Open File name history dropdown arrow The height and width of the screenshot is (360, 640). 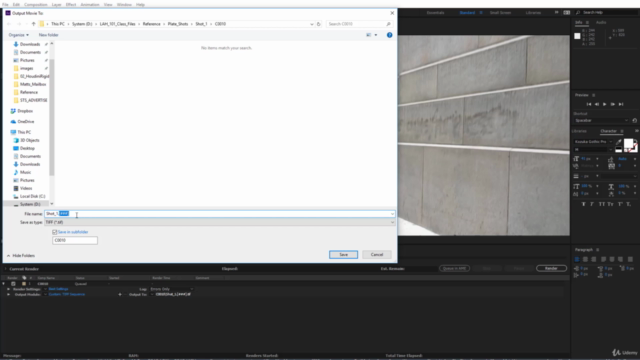(x=392, y=214)
